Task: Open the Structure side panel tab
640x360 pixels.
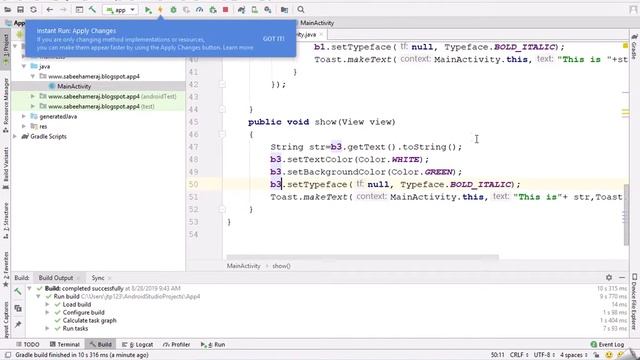Action: point(6,221)
